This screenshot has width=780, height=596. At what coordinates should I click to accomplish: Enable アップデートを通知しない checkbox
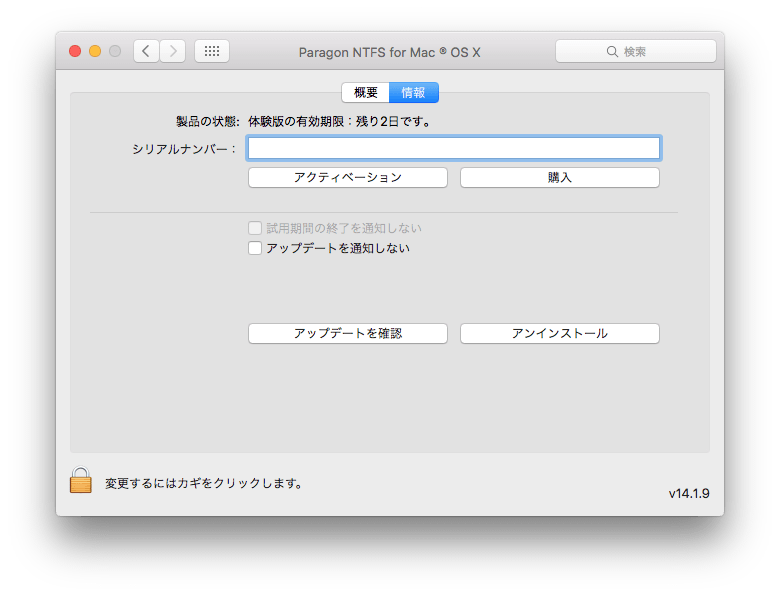(x=255, y=248)
